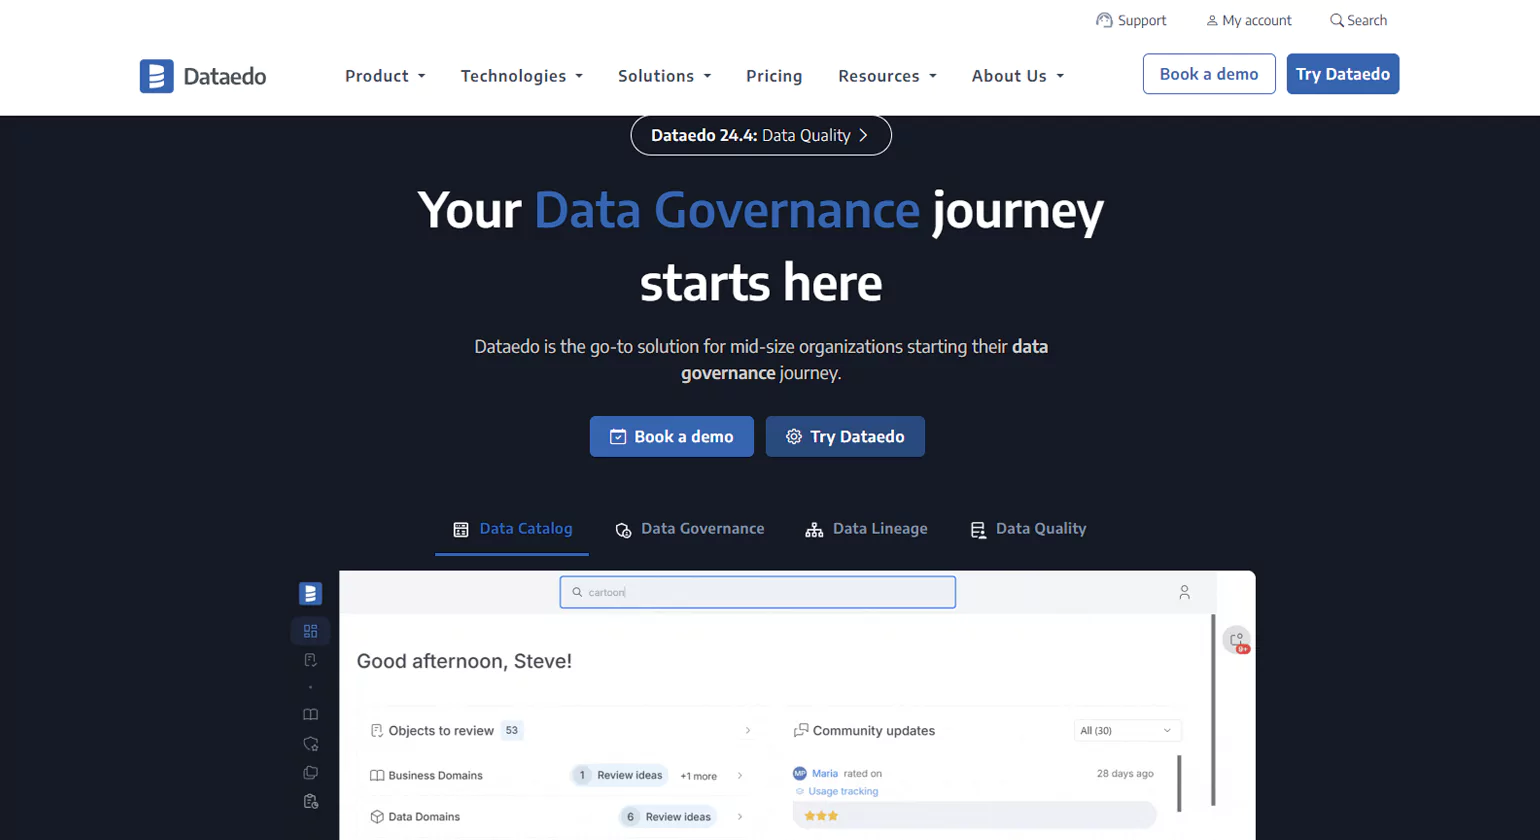Click the stacked layers icon in the sidebar
This screenshot has width=1540, height=840.
pos(310,772)
